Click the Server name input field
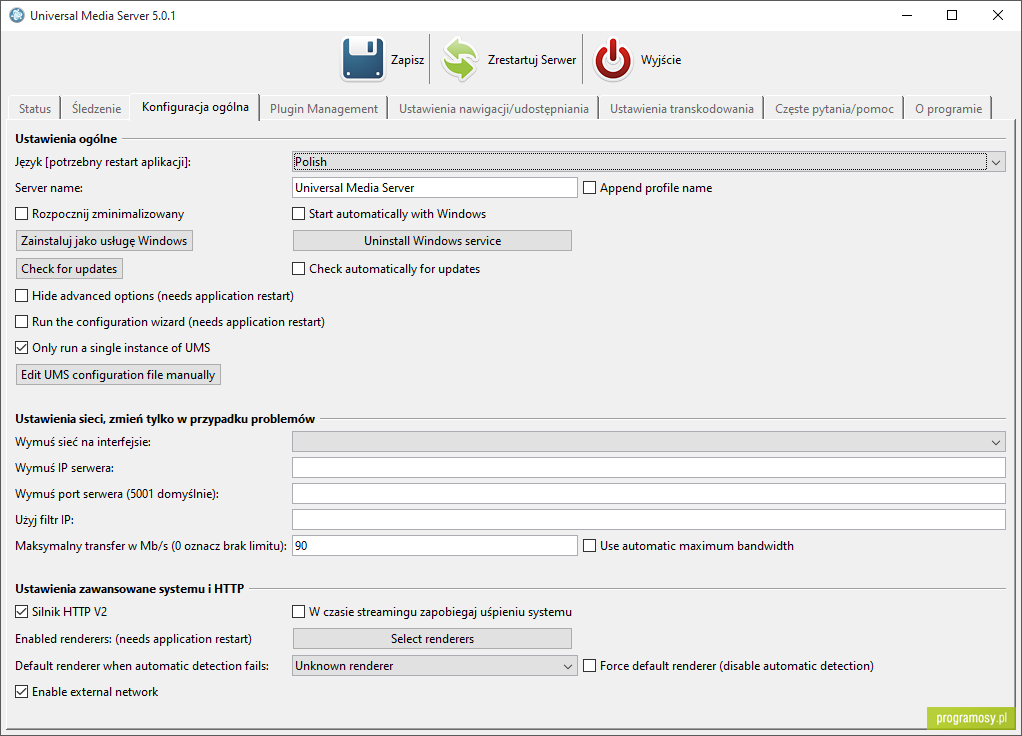The height and width of the screenshot is (736, 1022). (435, 188)
